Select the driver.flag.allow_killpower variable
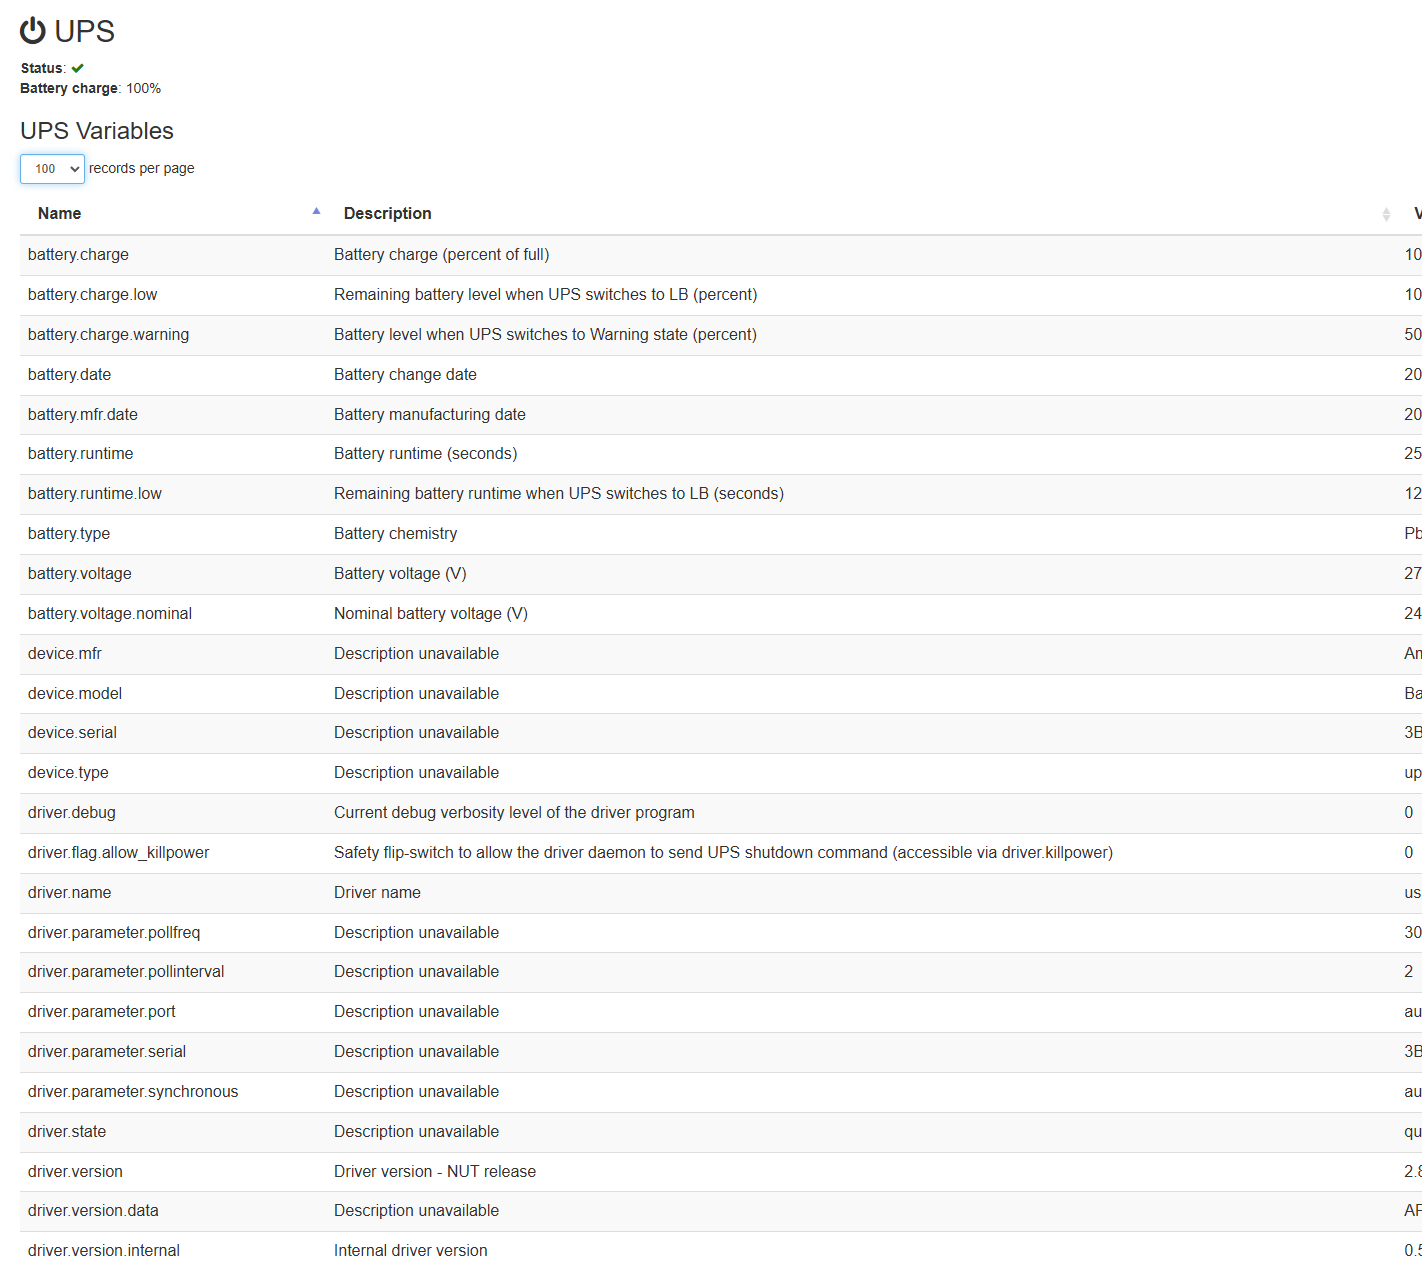Viewport: 1422px width, 1269px height. click(x=118, y=853)
